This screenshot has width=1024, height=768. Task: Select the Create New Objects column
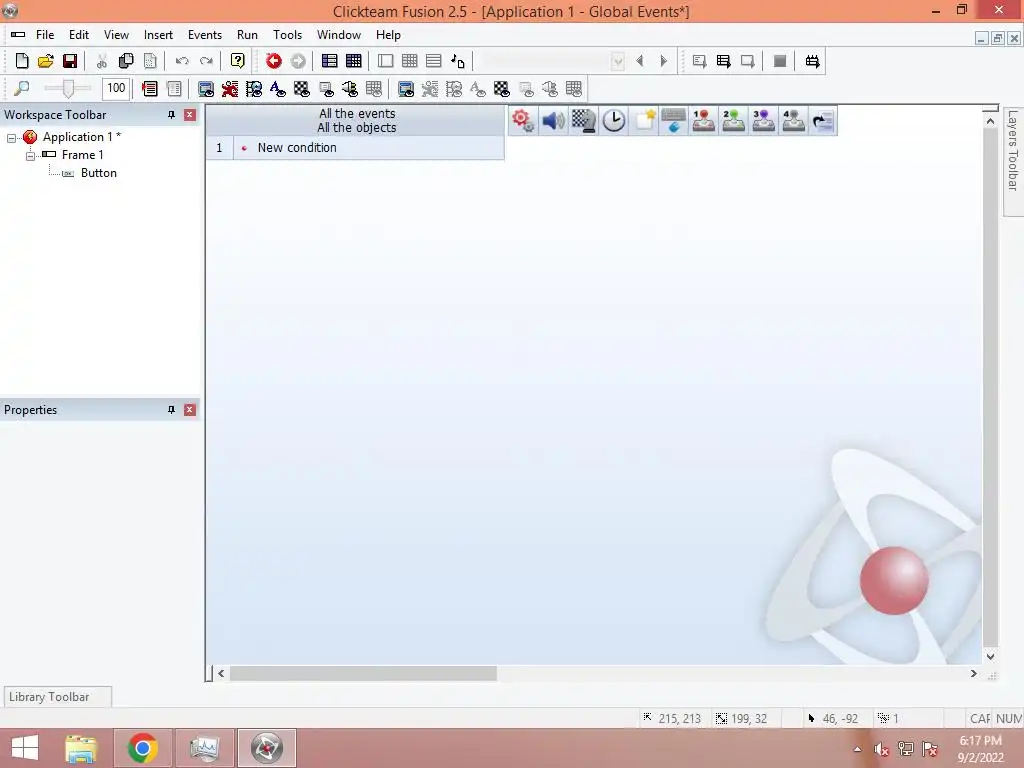tap(644, 121)
